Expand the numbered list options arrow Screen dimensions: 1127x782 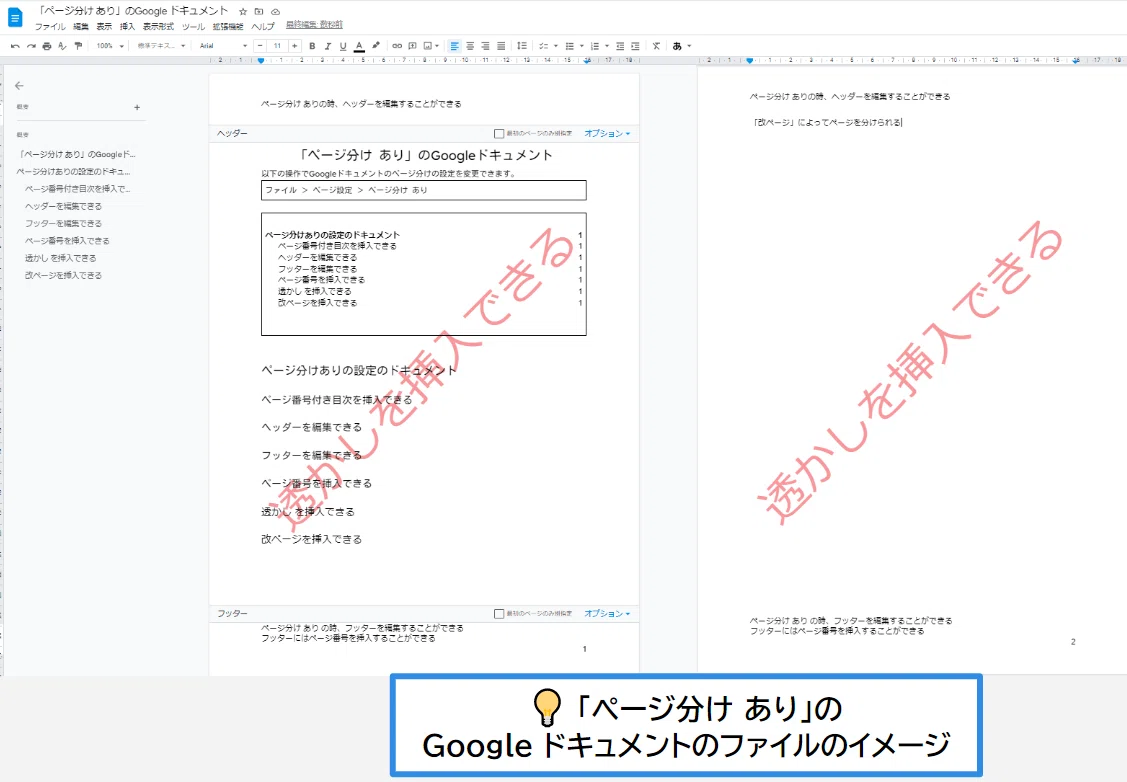(607, 46)
